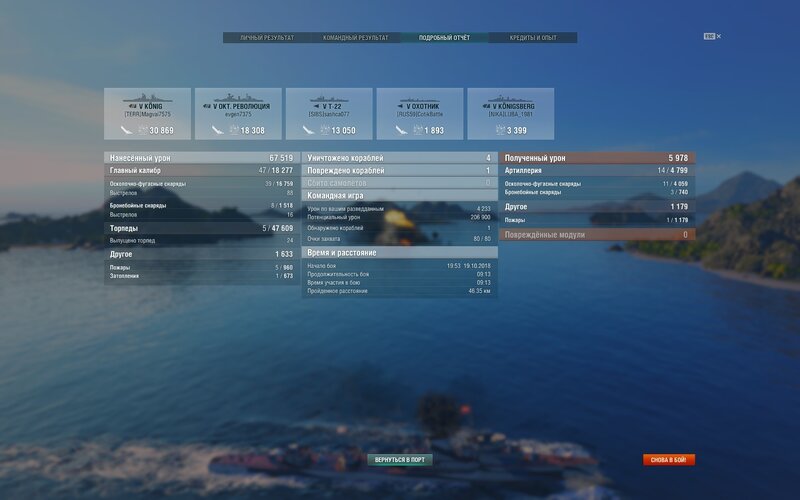
Task: Click the destroyer class icon before V Охотник
Action: pos(401,106)
